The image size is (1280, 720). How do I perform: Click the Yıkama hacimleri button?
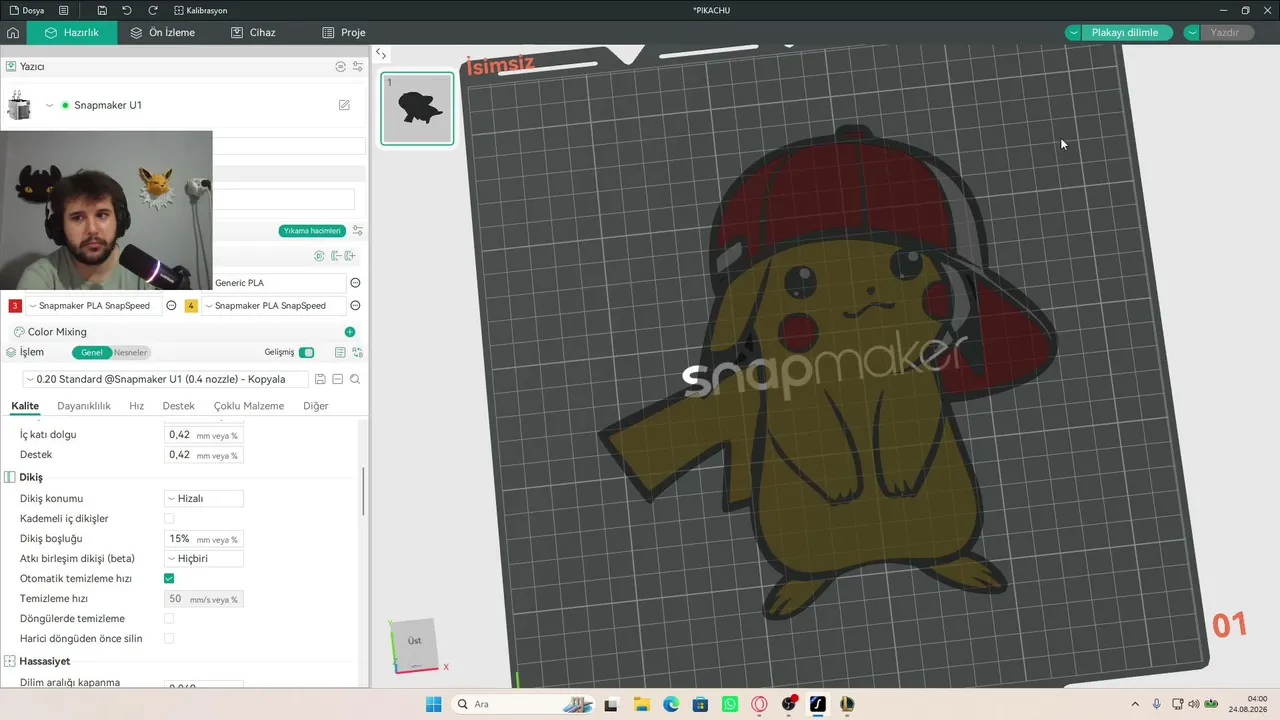point(312,231)
